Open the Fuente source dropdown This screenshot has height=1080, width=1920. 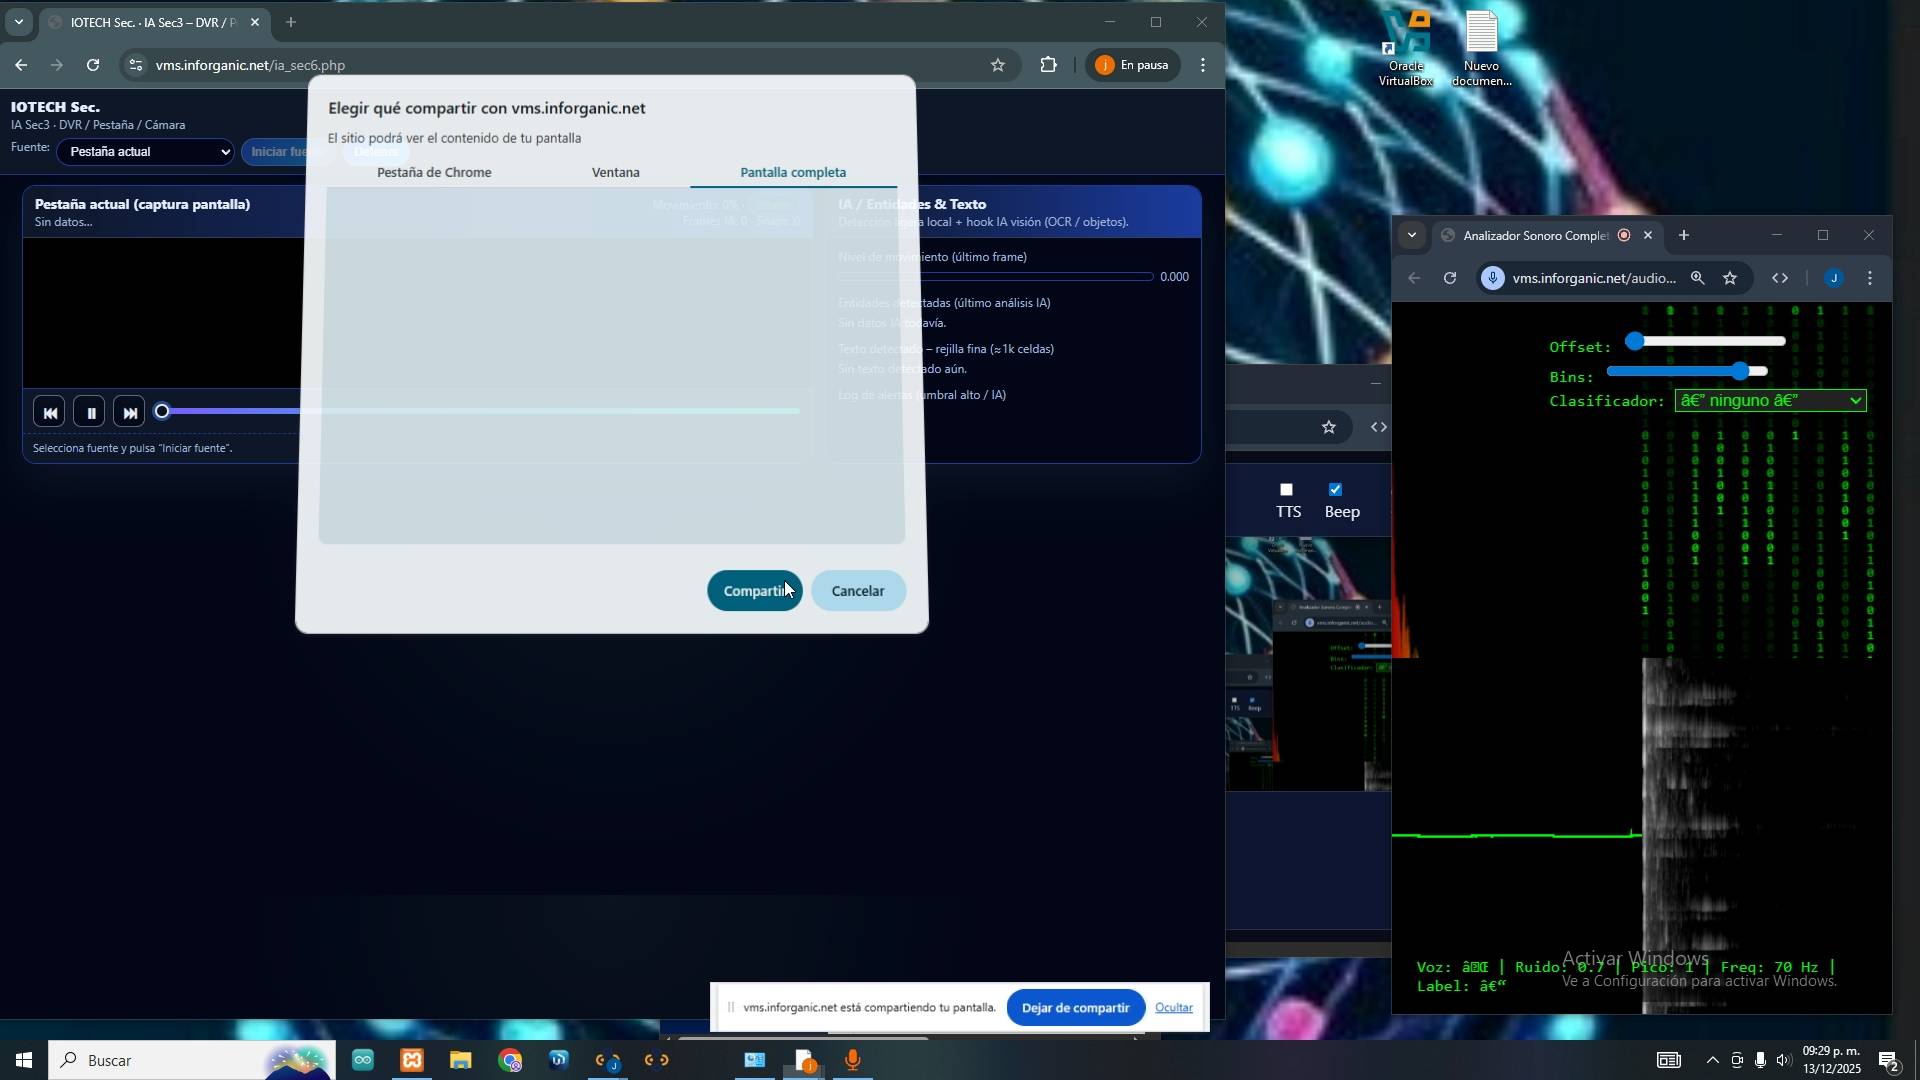[146, 152]
